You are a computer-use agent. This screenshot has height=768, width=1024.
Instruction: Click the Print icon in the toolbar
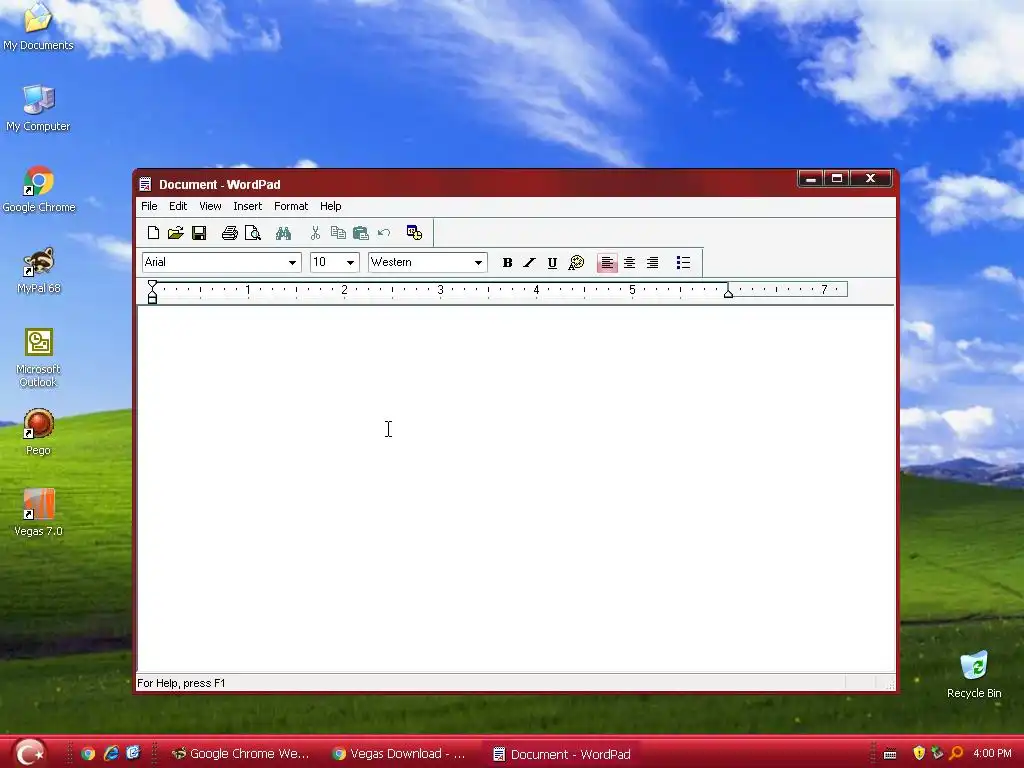click(229, 233)
